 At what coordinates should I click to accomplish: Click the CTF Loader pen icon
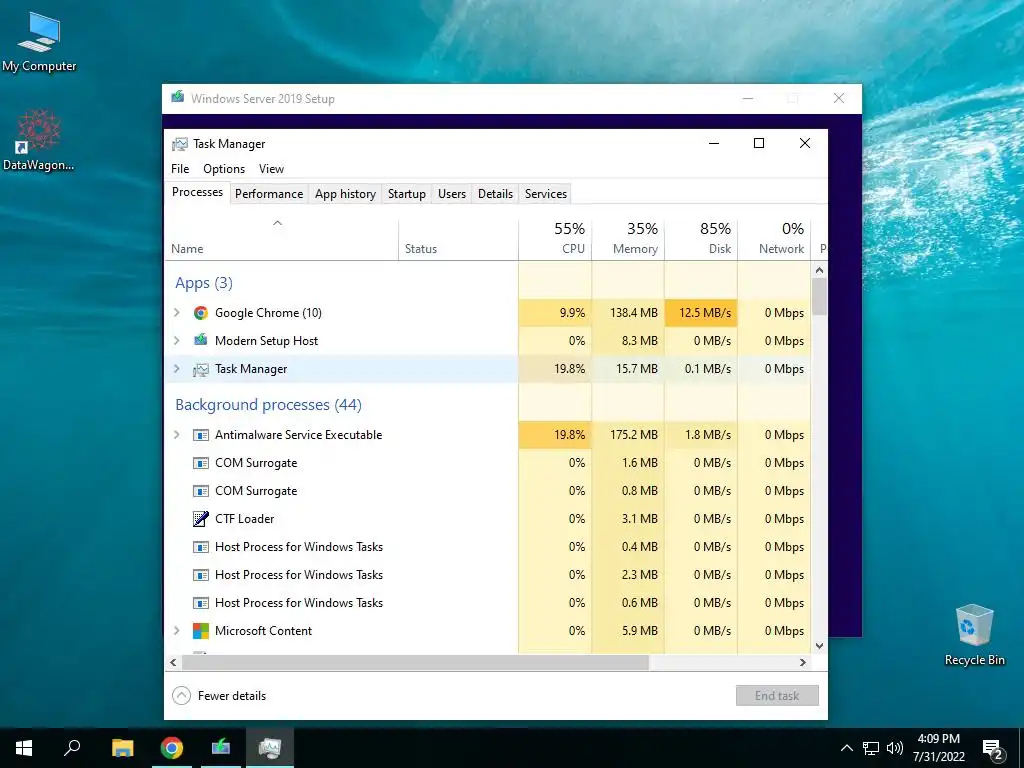coord(200,519)
